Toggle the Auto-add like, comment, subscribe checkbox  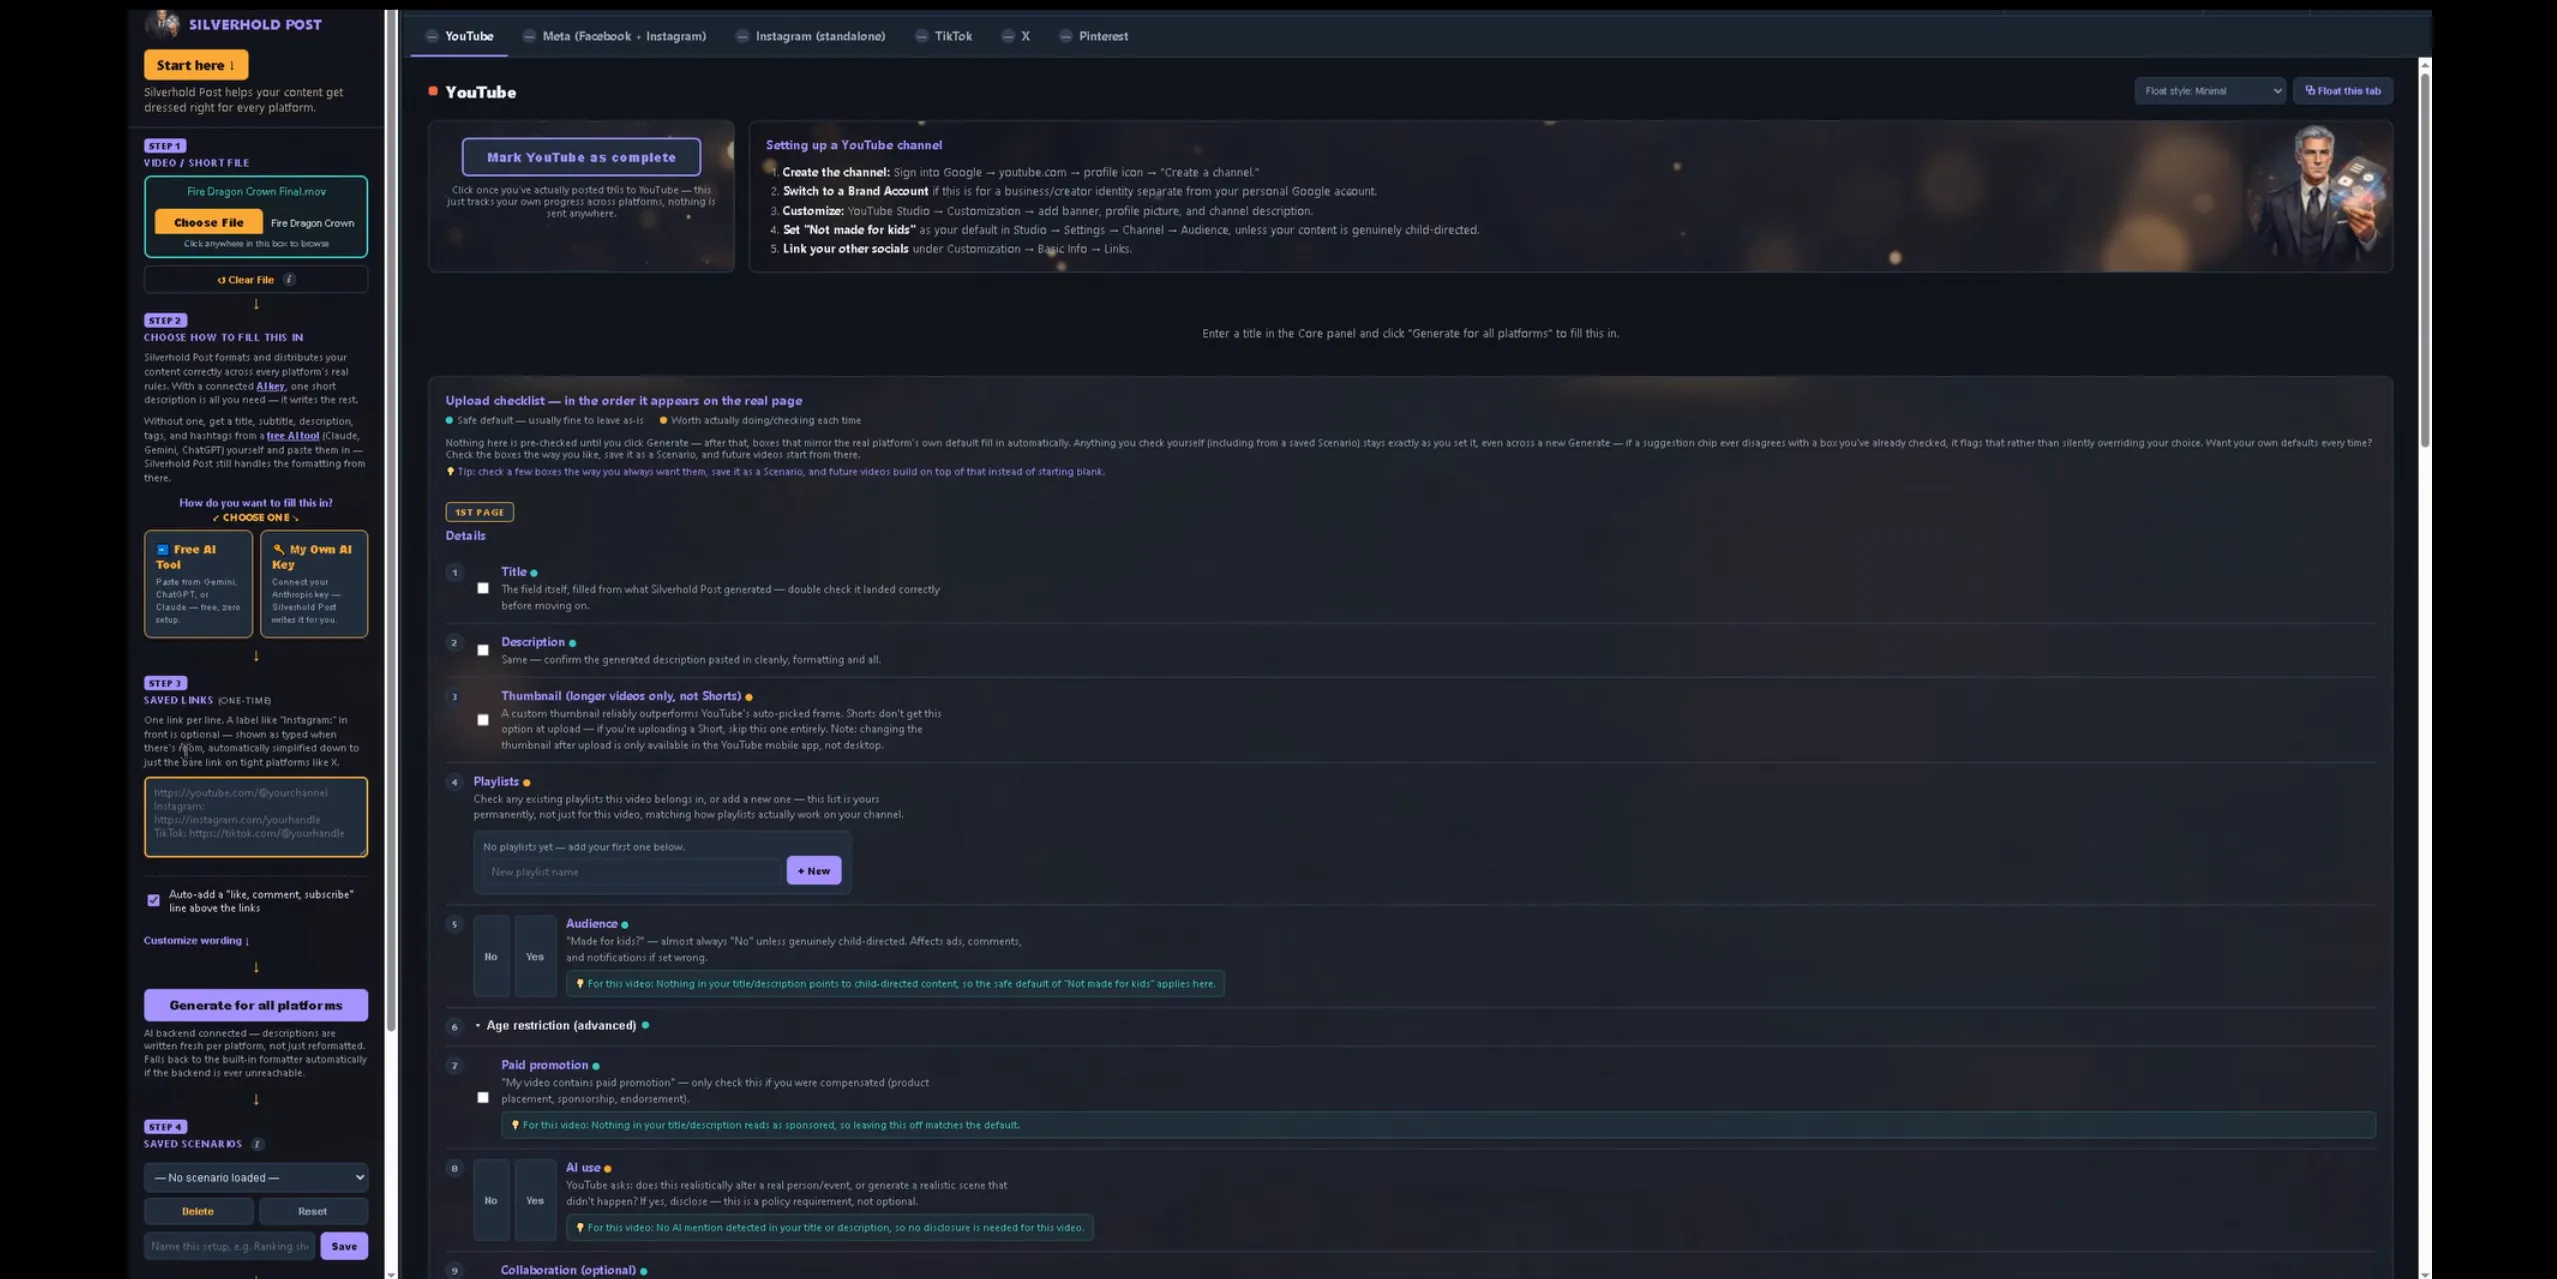pos(153,901)
